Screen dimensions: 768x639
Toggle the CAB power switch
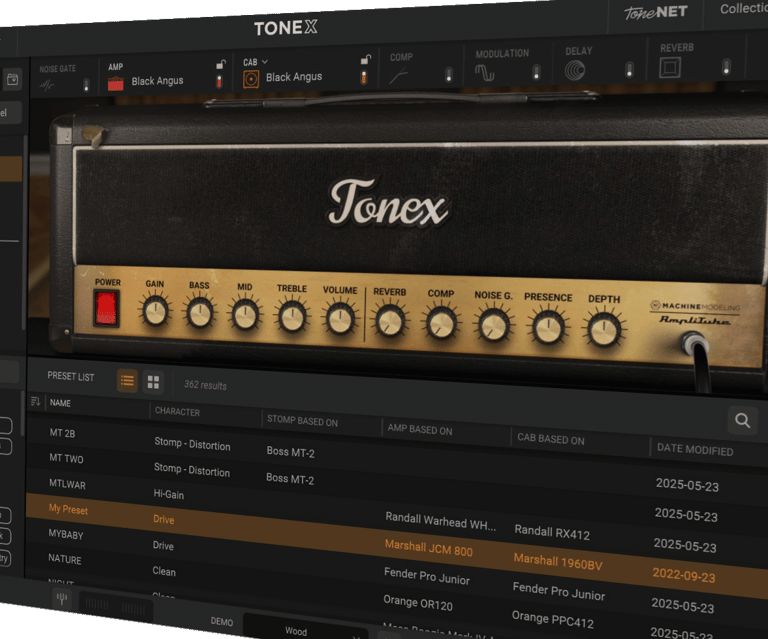point(363,76)
